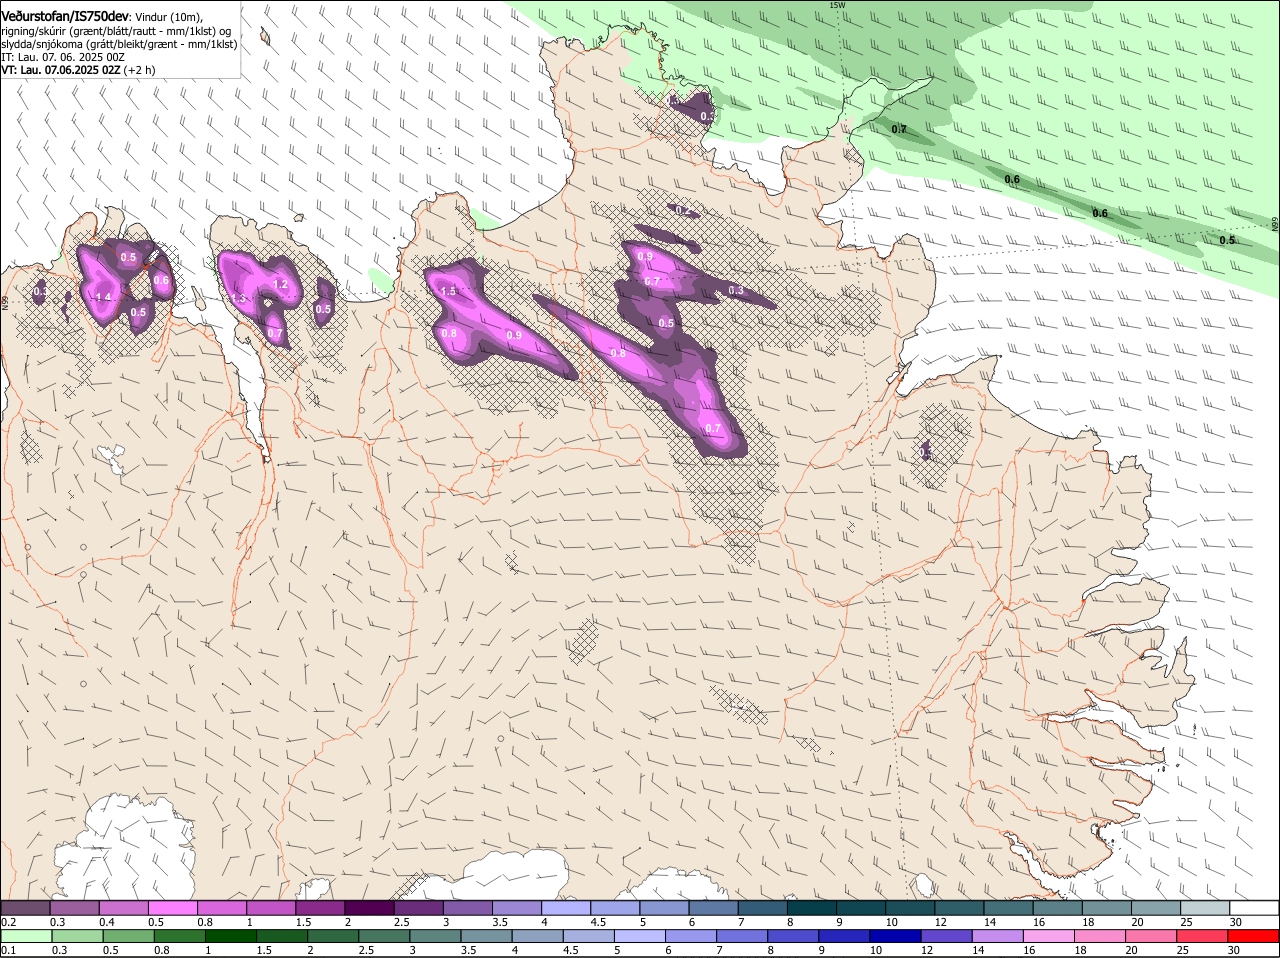Image resolution: width=1280 pixels, height=958 pixels.
Task: Pick the medium green 0.5 swatch in lower legend
Action: click(128, 936)
